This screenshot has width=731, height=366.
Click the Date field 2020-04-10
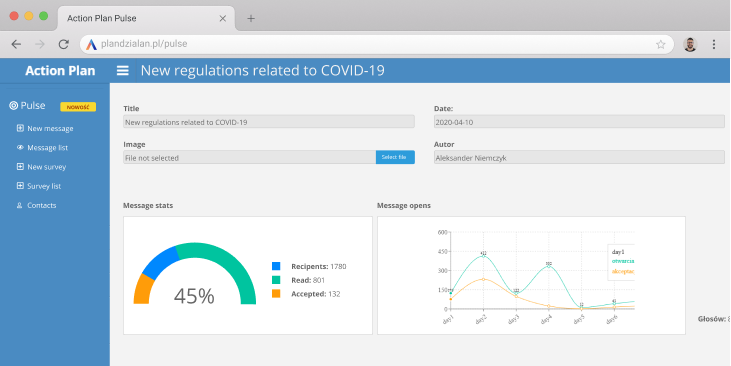(579, 122)
